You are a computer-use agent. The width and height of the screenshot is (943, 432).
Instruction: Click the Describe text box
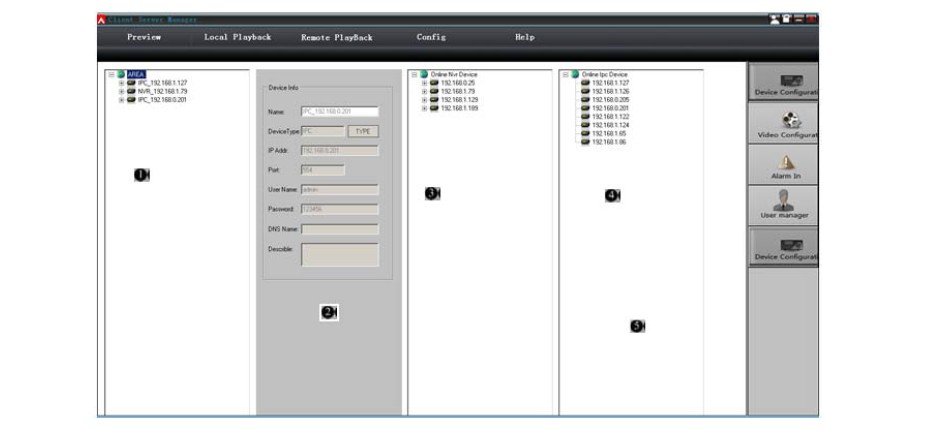(x=340, y=255)
